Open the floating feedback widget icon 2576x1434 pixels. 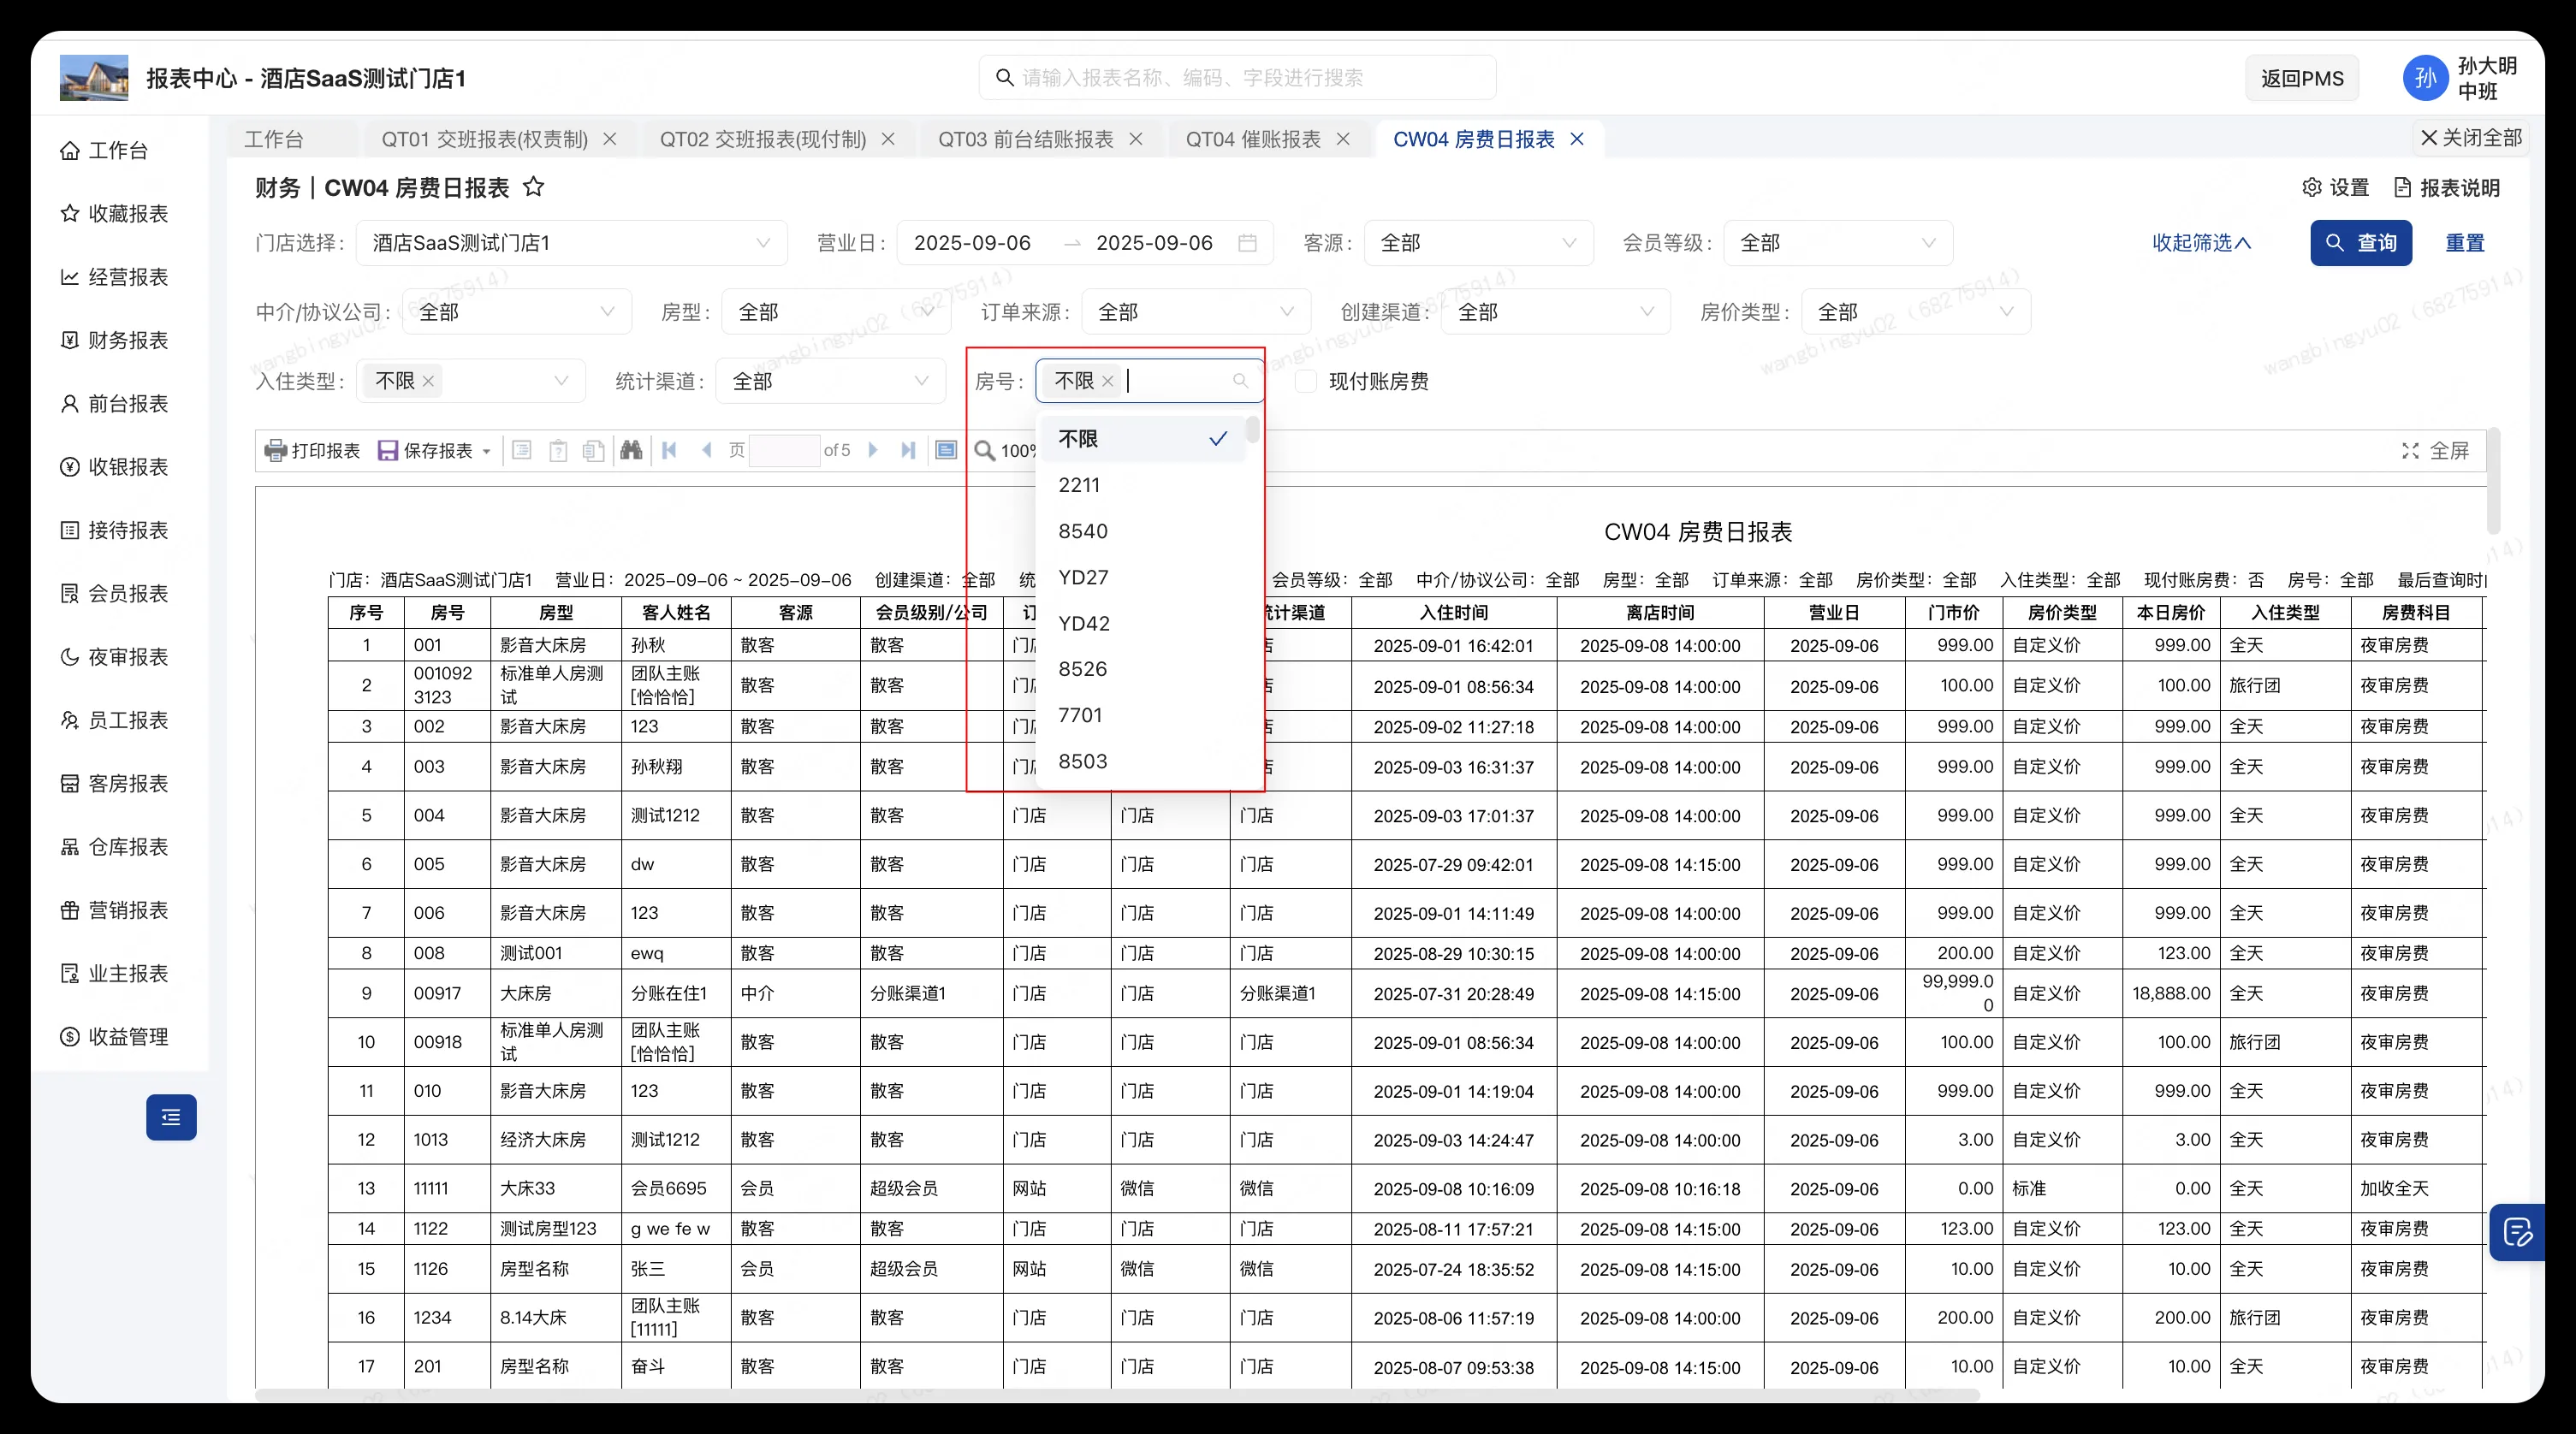[2517, 1232]
